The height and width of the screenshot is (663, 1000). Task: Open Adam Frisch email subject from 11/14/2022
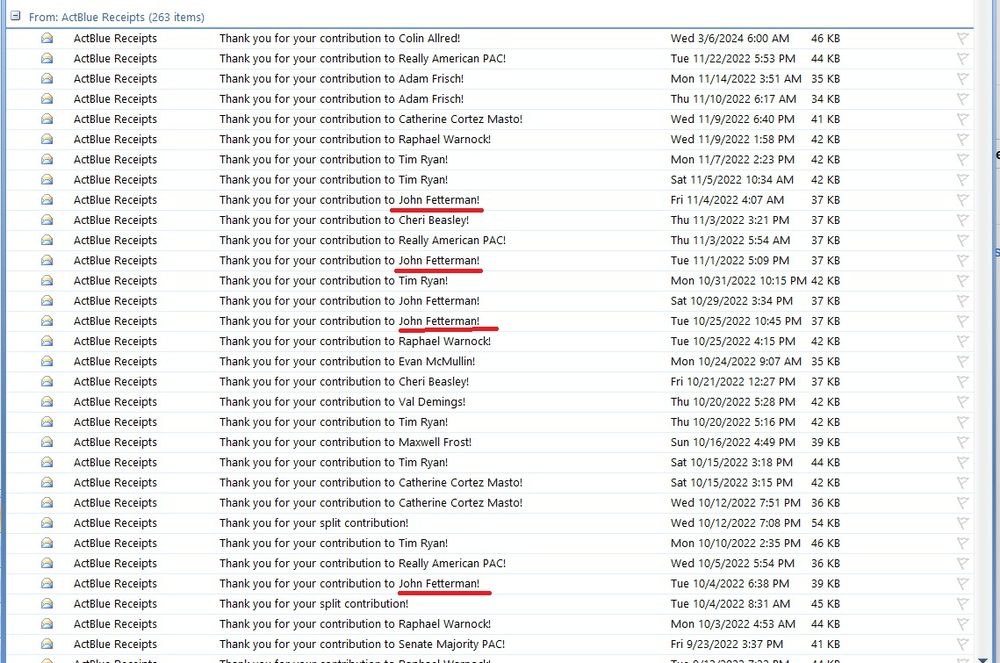point(341,78)
